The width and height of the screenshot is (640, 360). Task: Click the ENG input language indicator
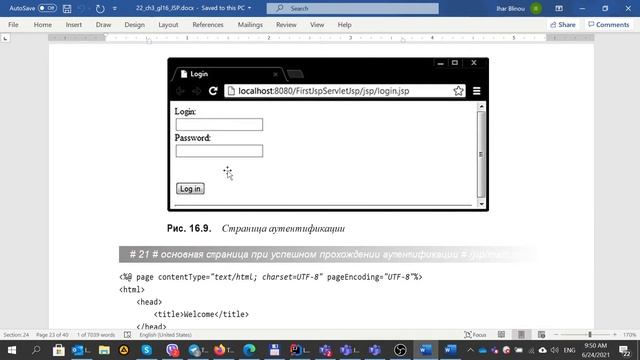click(569, 350)
